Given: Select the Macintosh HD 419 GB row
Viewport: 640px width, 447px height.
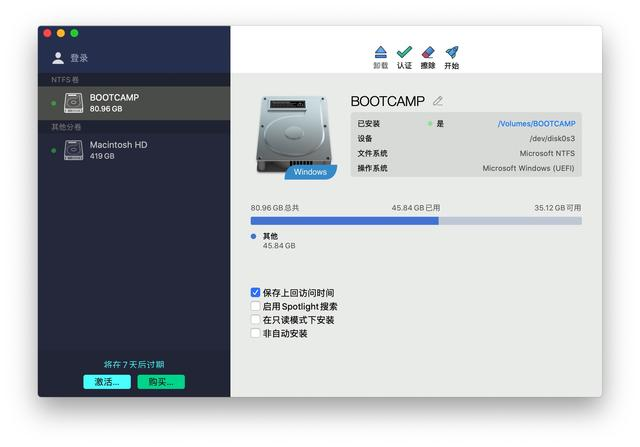Looking at the screenshot, I should (134, 150).
